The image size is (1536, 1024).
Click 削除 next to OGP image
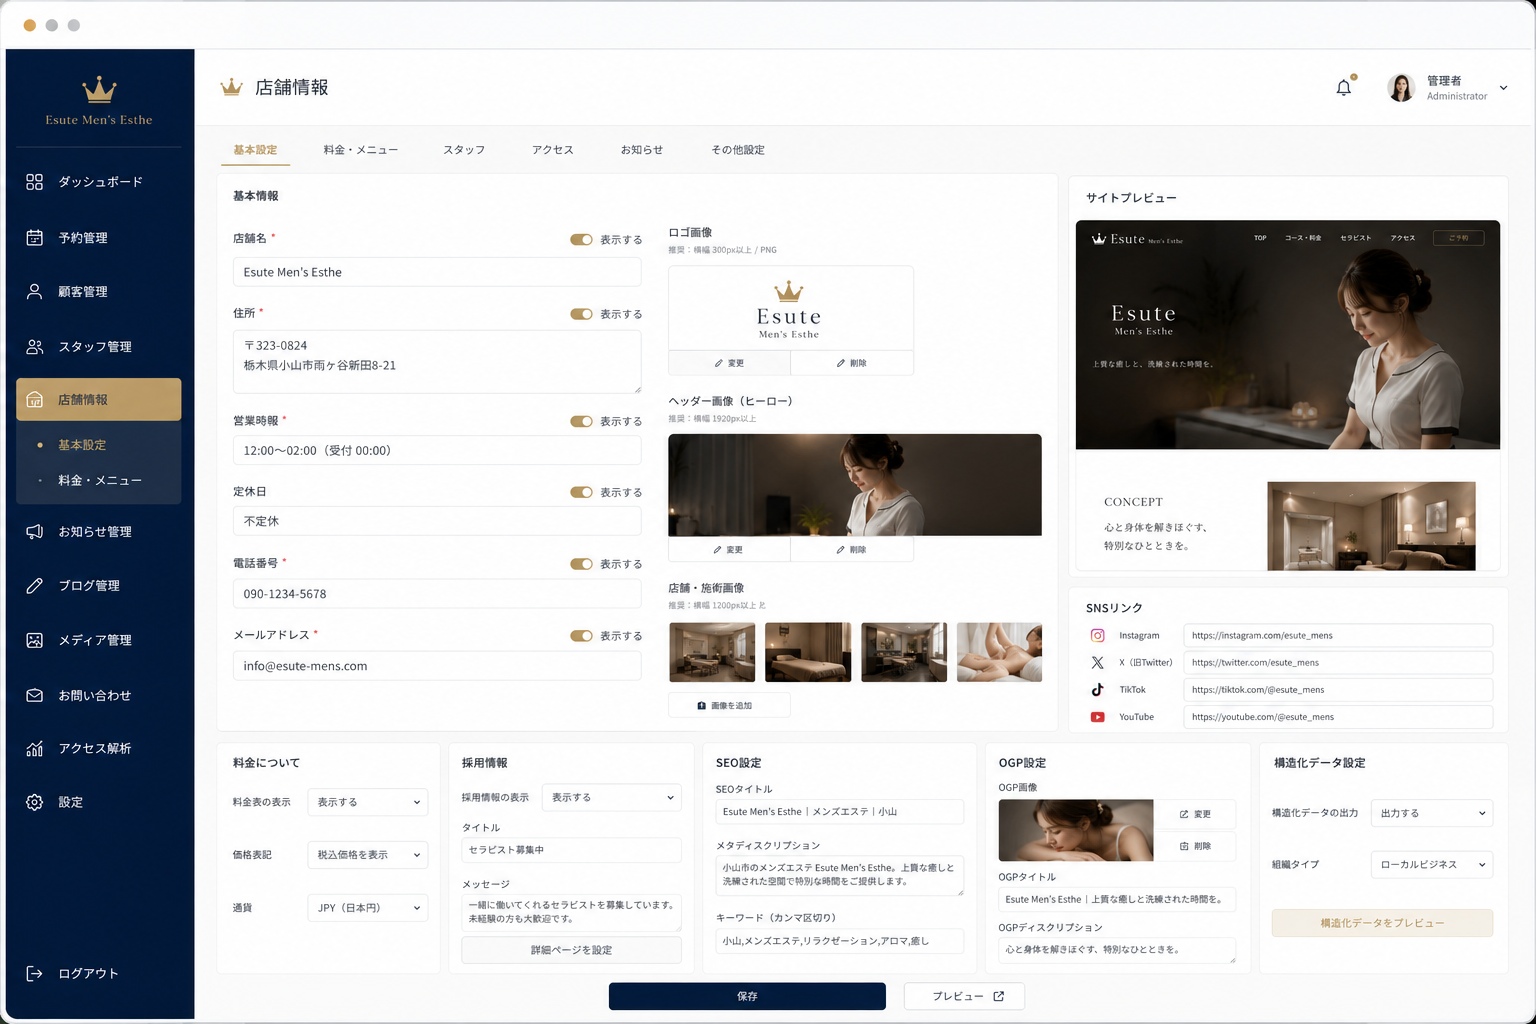click(1195, 846)
